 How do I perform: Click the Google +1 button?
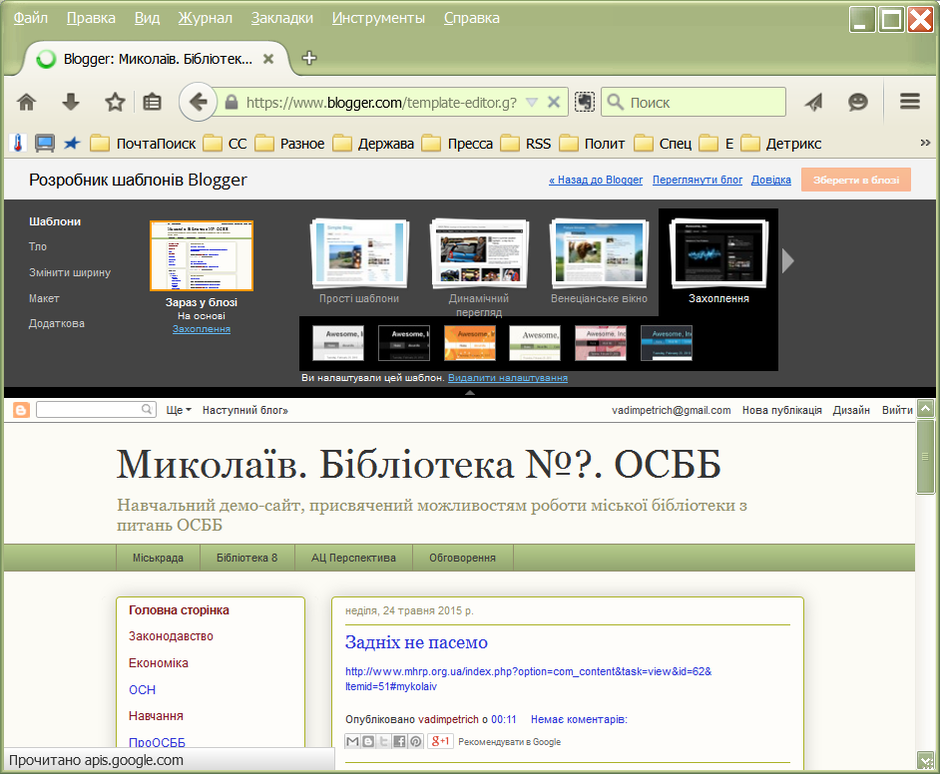coord(441,742)
